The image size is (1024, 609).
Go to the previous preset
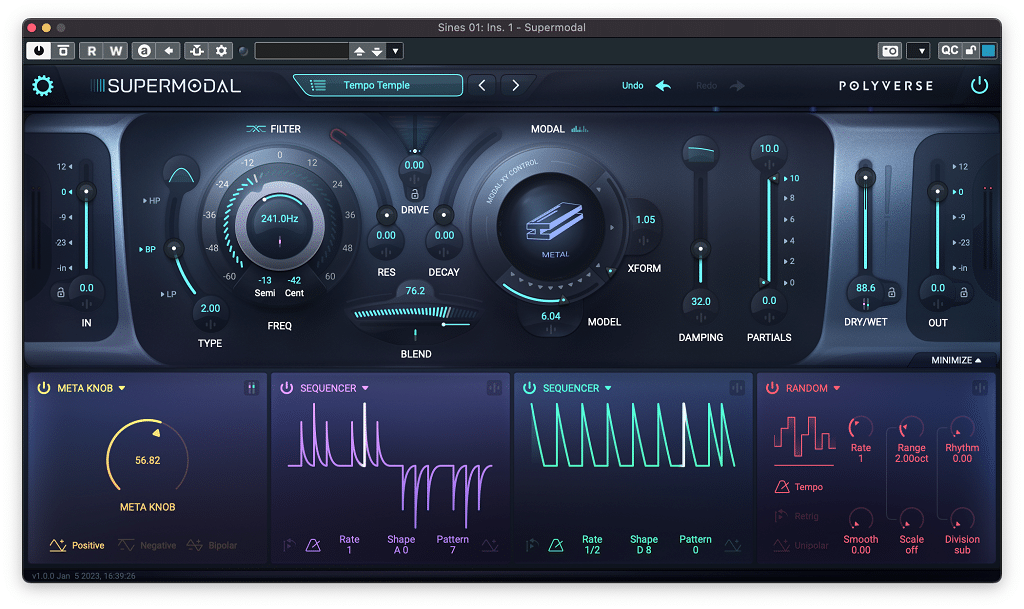click(482, 86)
